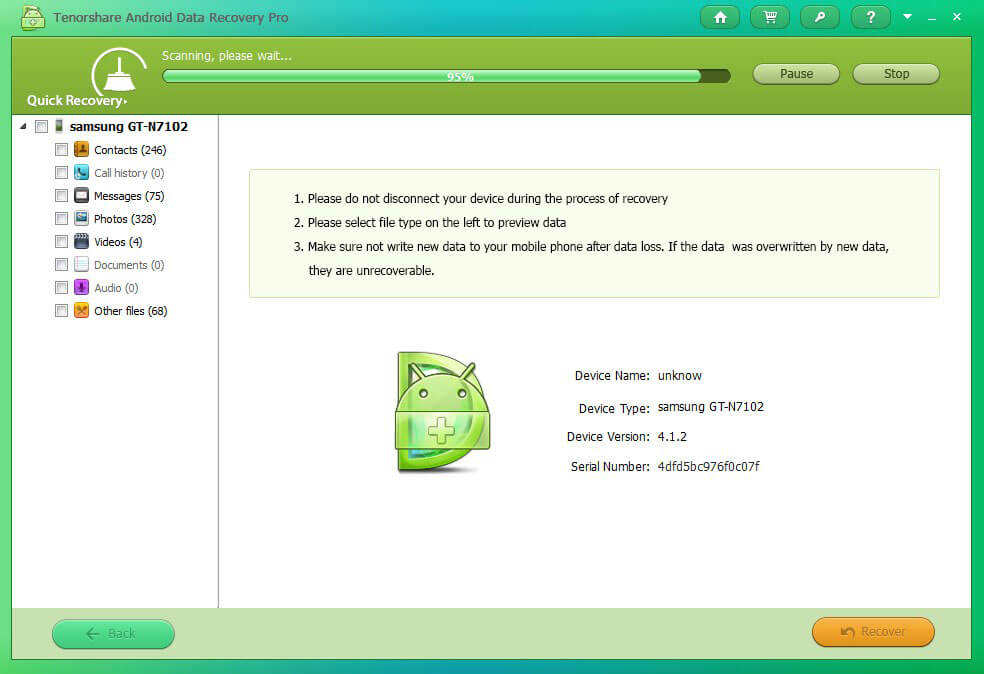The image size is (984, 674).
Task: Check the Other files (68) checkbox
Action: pyautogui.click(x=62, y=311)
